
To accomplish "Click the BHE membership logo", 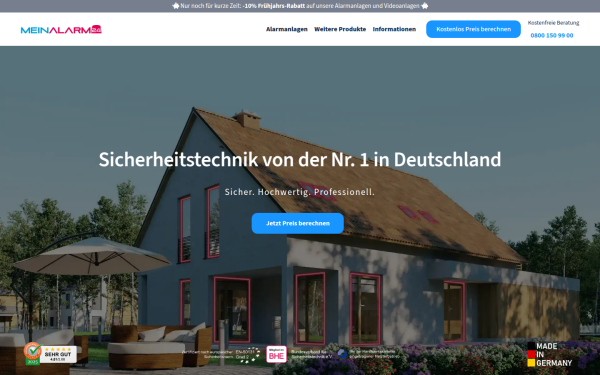I will click(x=276, y=354).
